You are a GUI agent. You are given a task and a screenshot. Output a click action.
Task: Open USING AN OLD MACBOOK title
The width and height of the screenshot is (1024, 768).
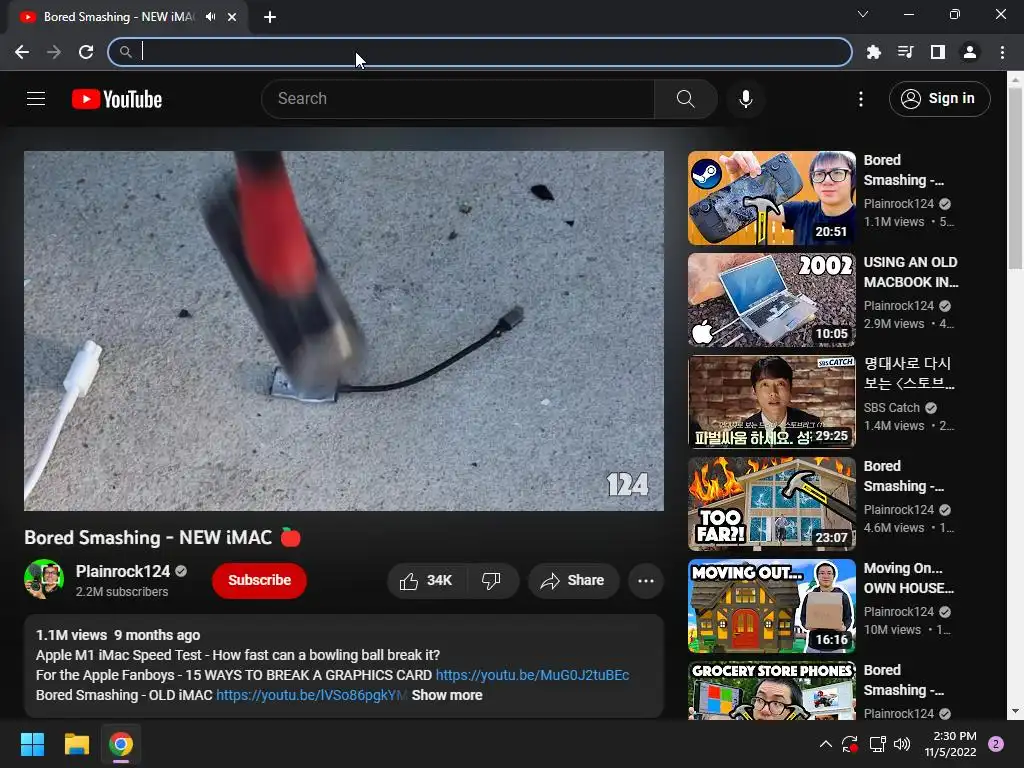click(x=910, y=272)
